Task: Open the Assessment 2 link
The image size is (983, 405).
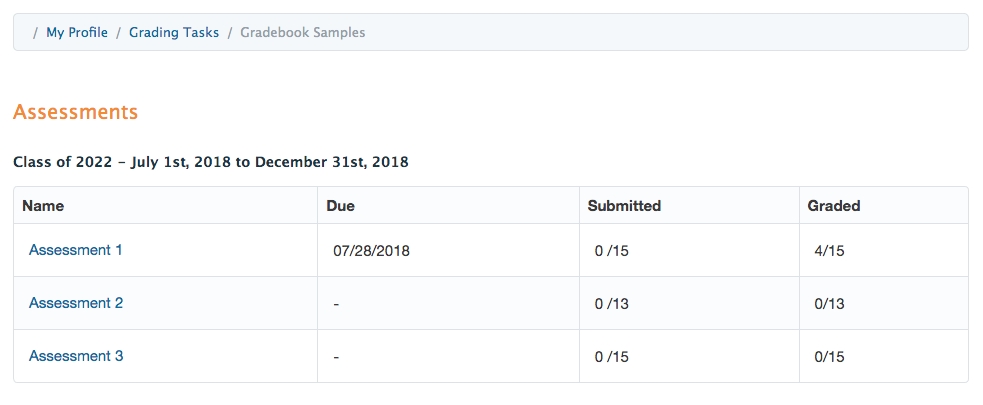Action: [76, 303]
